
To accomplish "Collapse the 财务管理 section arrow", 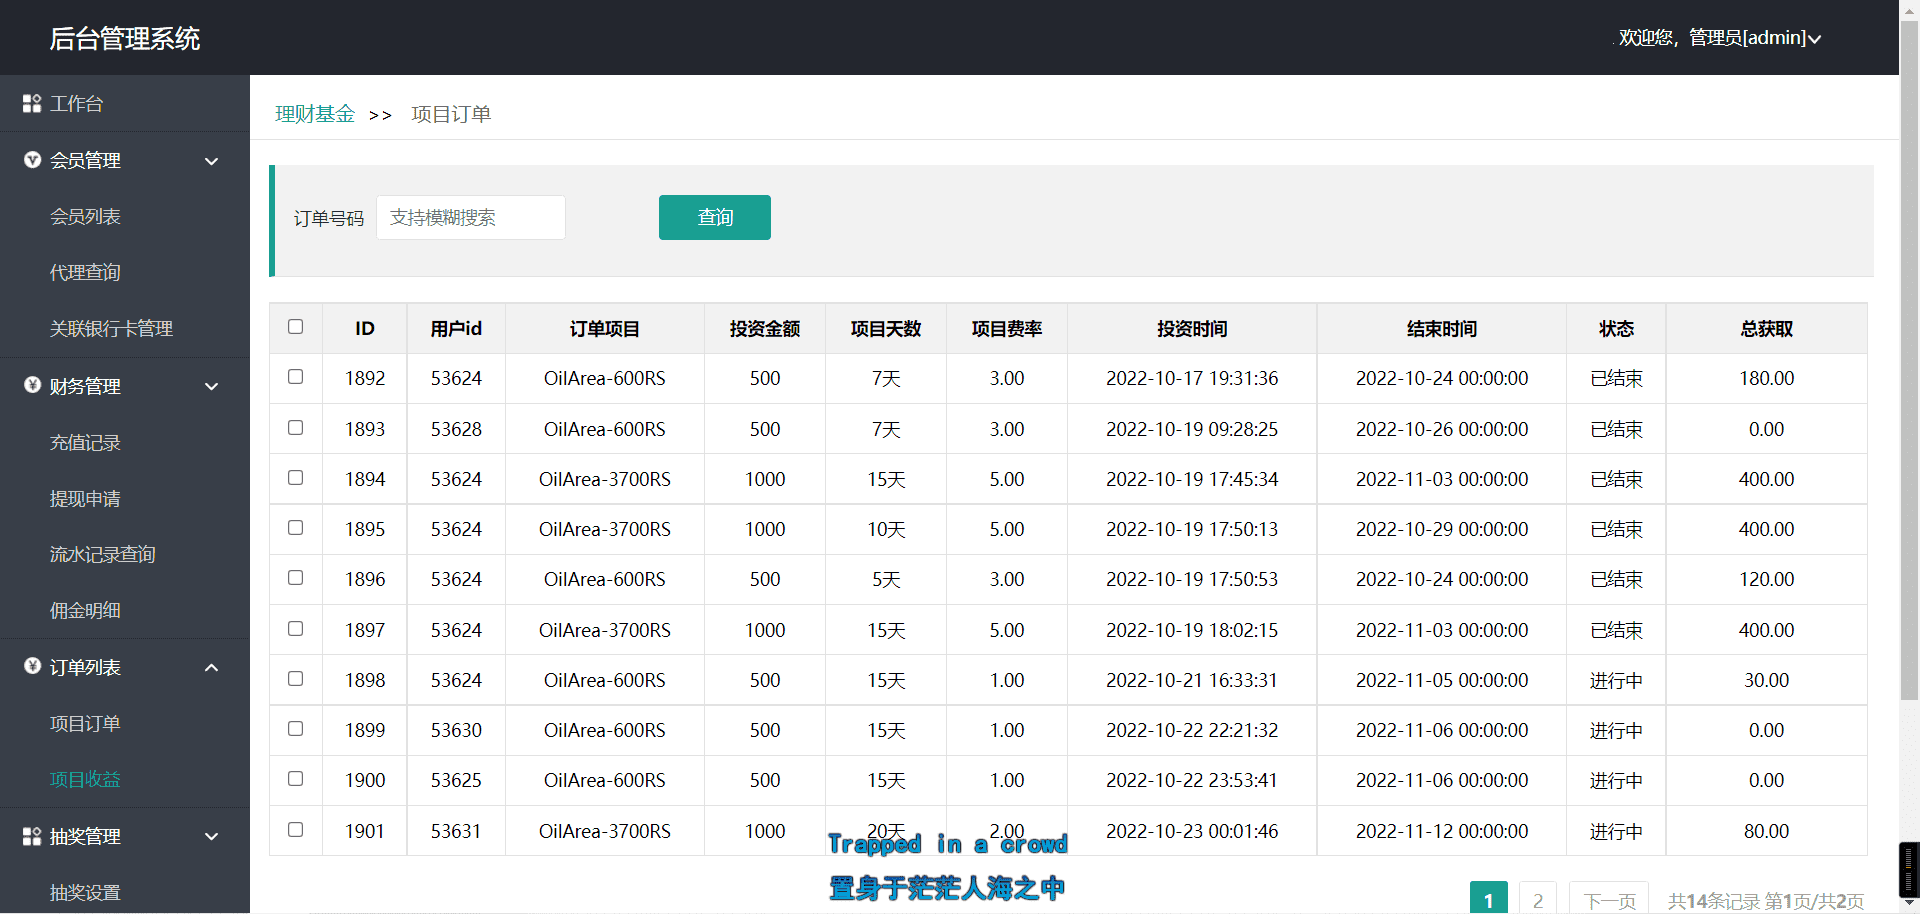I will point(211,386).
